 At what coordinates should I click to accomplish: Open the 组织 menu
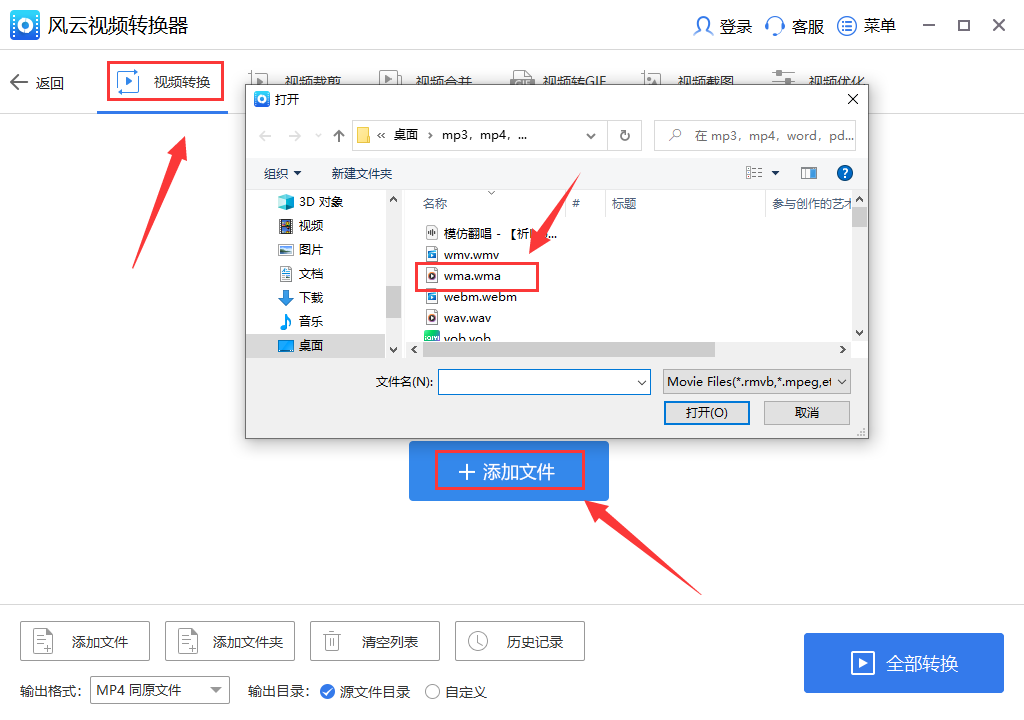coord(282,173)
